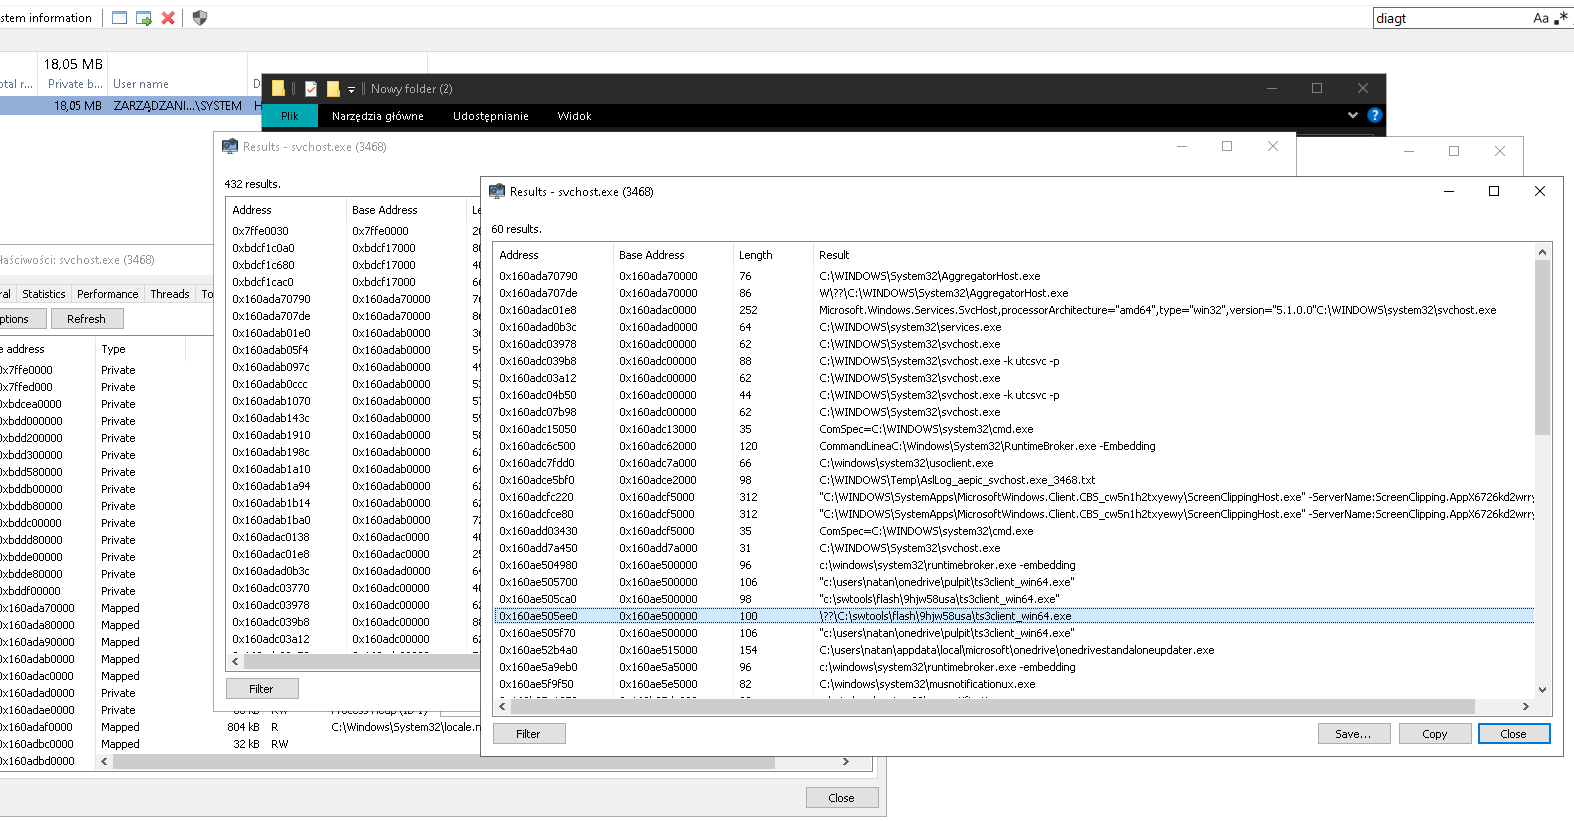The image size is (1574, 821).
Task: Click the Save... button
Action: [1353, 734]
